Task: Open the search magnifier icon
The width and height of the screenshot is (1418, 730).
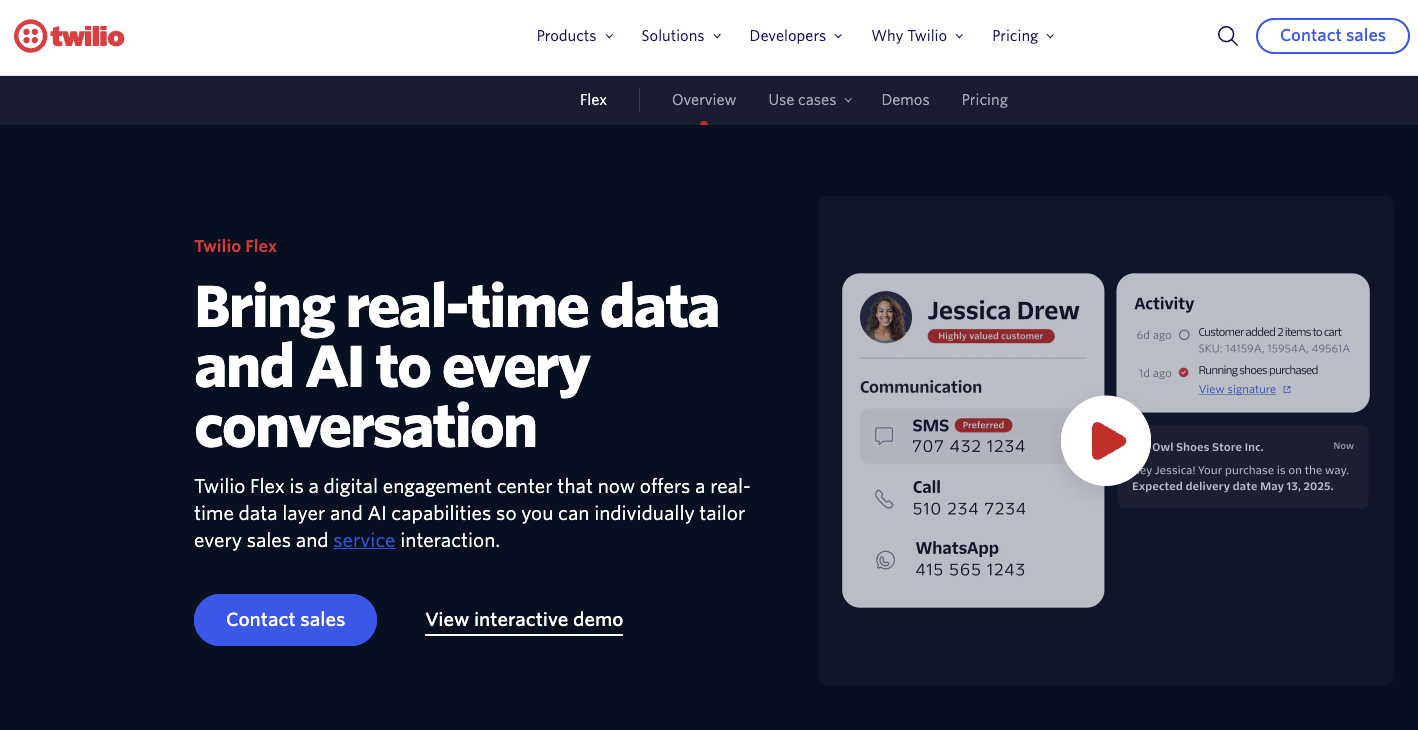Action: (x=1227, y=36)
